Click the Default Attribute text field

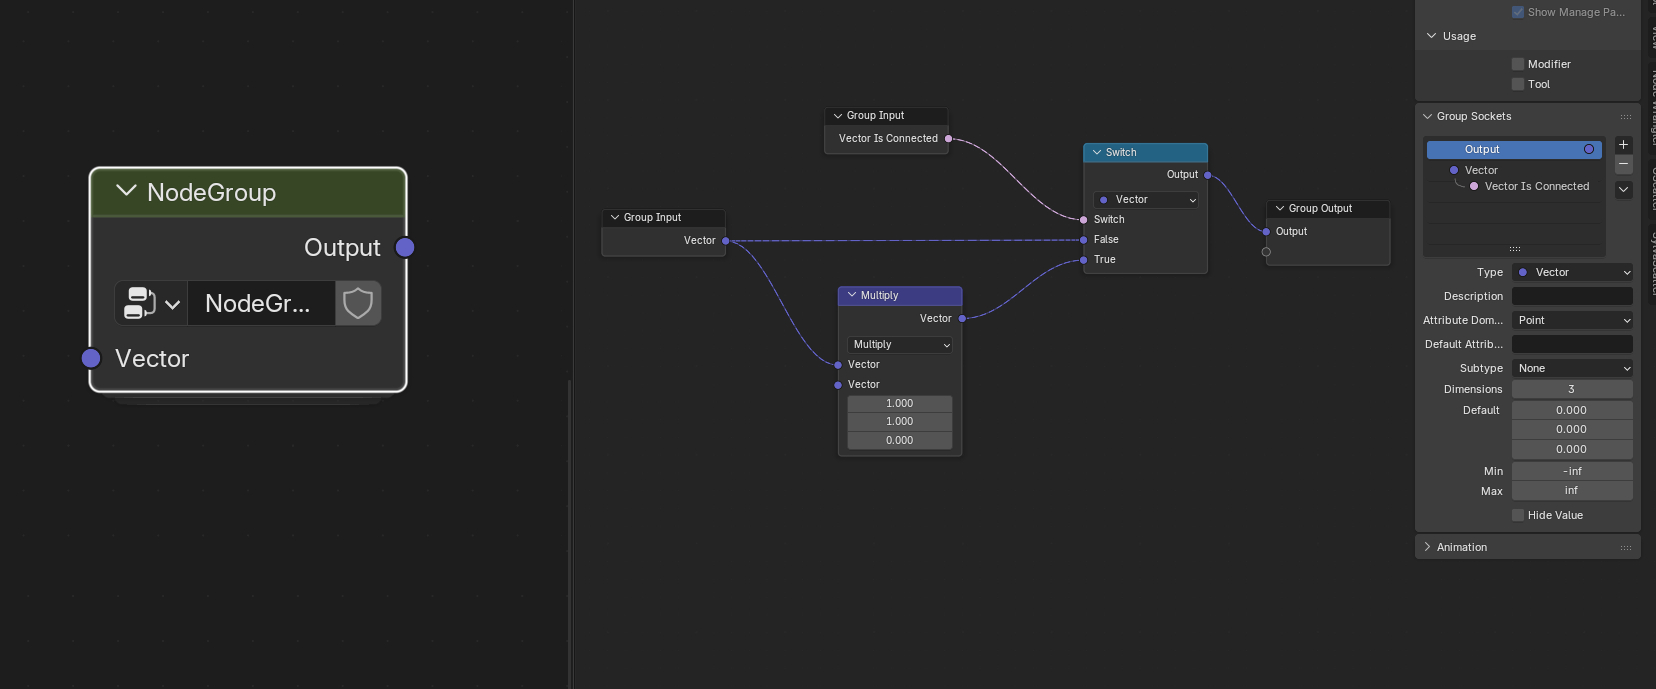click(1572, 344)
